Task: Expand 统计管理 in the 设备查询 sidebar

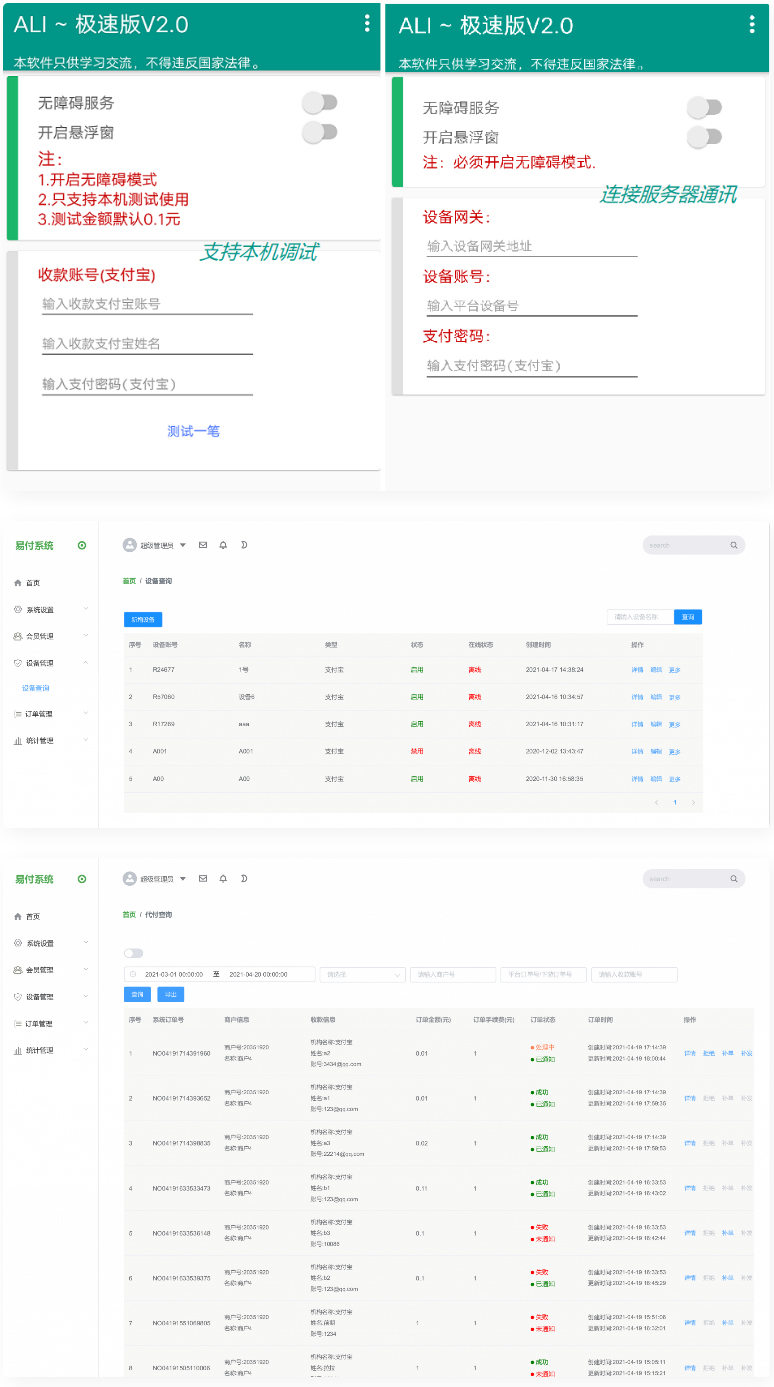Action: tap(85, 740)
